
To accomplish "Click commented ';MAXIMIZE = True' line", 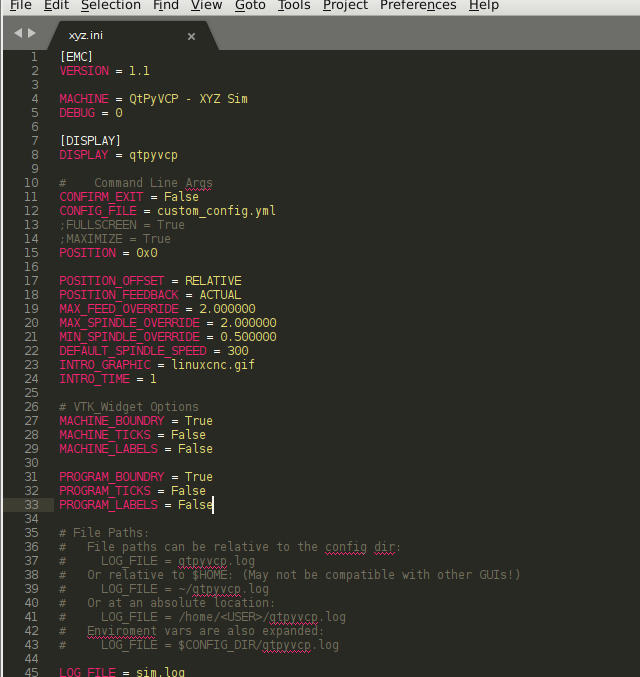I will (115, 239).
